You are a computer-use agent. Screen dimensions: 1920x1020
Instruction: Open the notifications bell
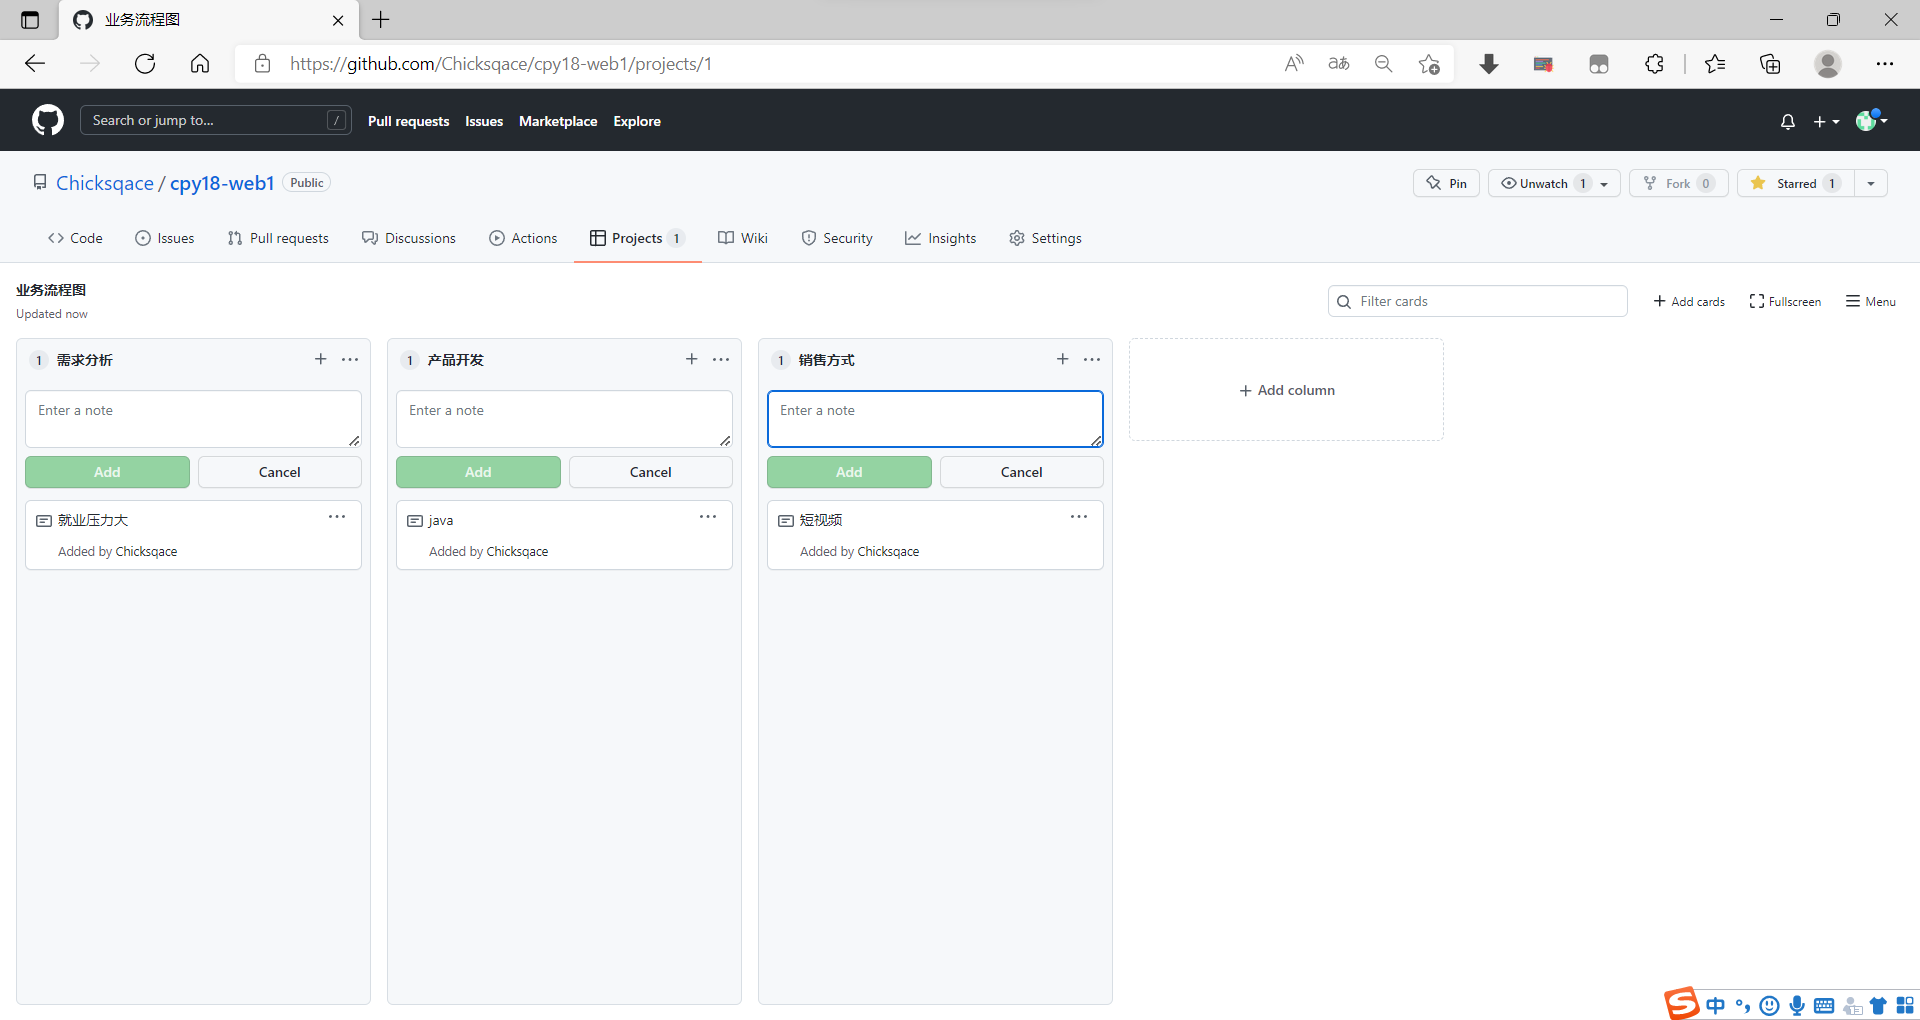coord(1787,120)
